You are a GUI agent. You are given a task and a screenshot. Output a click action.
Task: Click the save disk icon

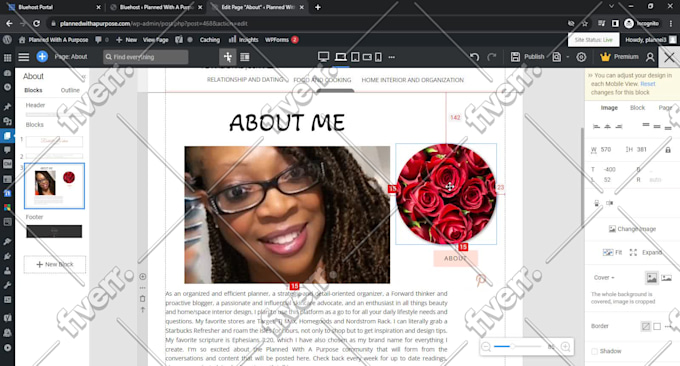515,57
